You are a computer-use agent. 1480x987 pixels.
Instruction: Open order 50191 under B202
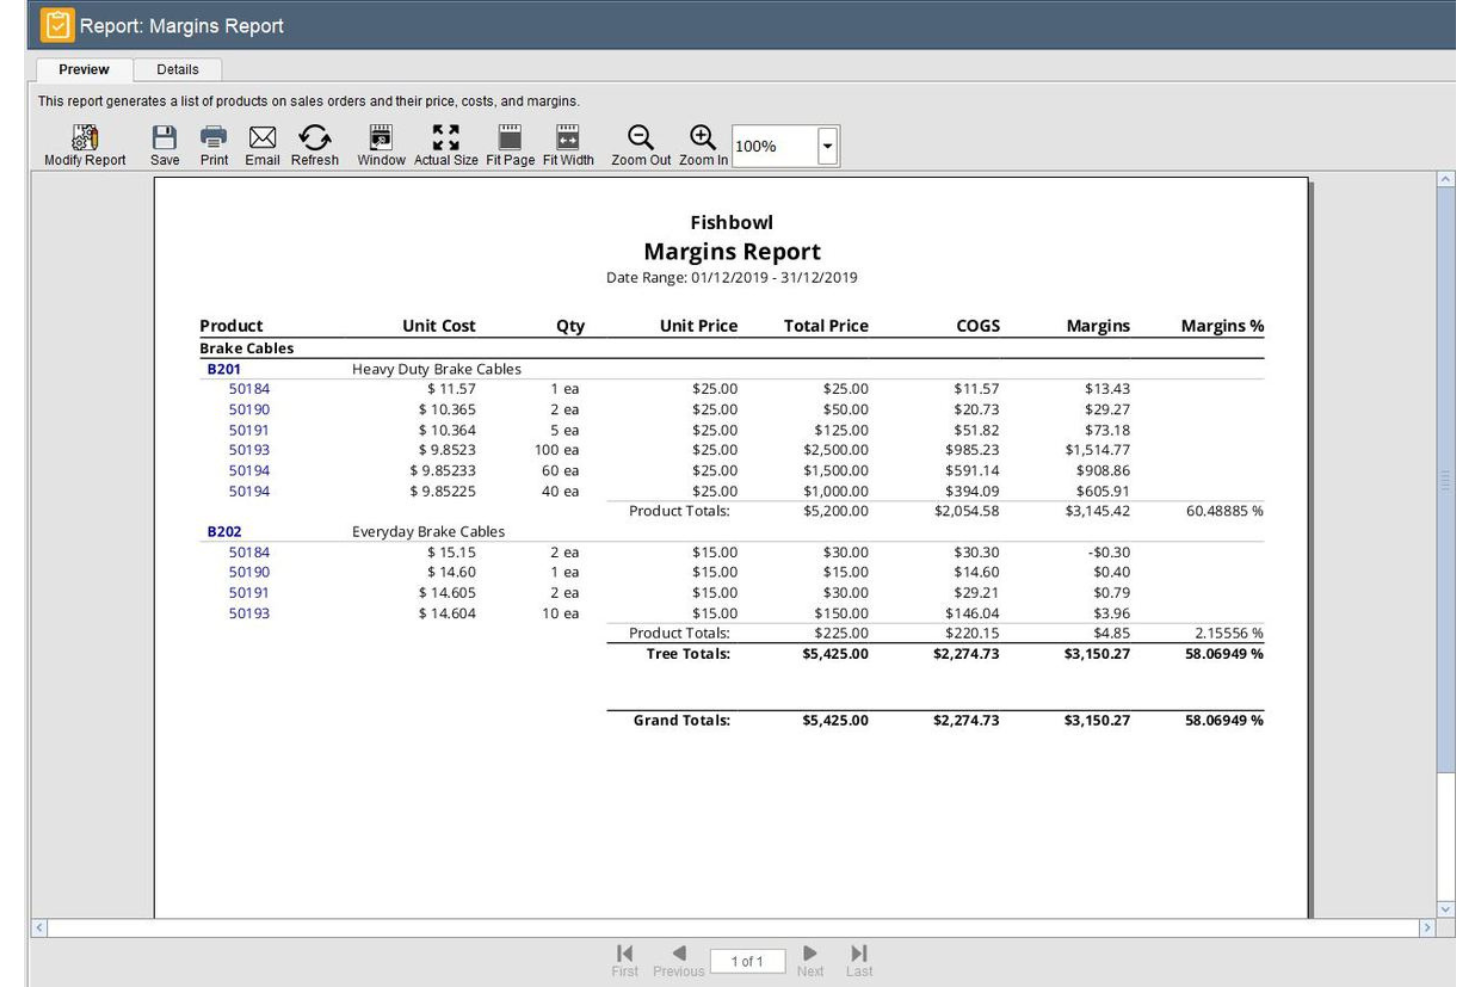249,593
